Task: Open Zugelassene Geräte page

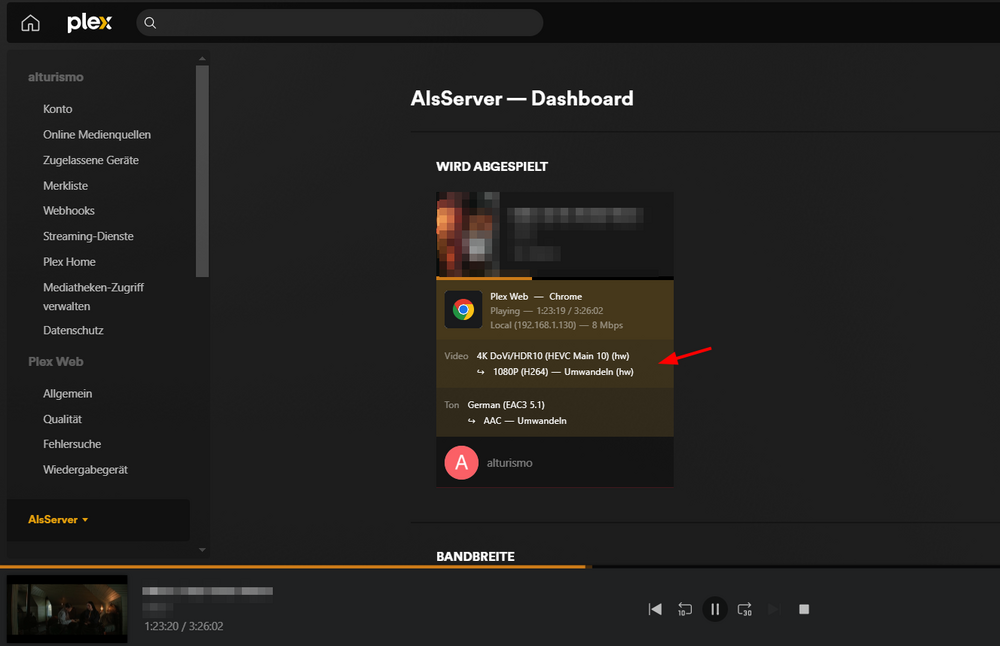Action: coord(91,160)
